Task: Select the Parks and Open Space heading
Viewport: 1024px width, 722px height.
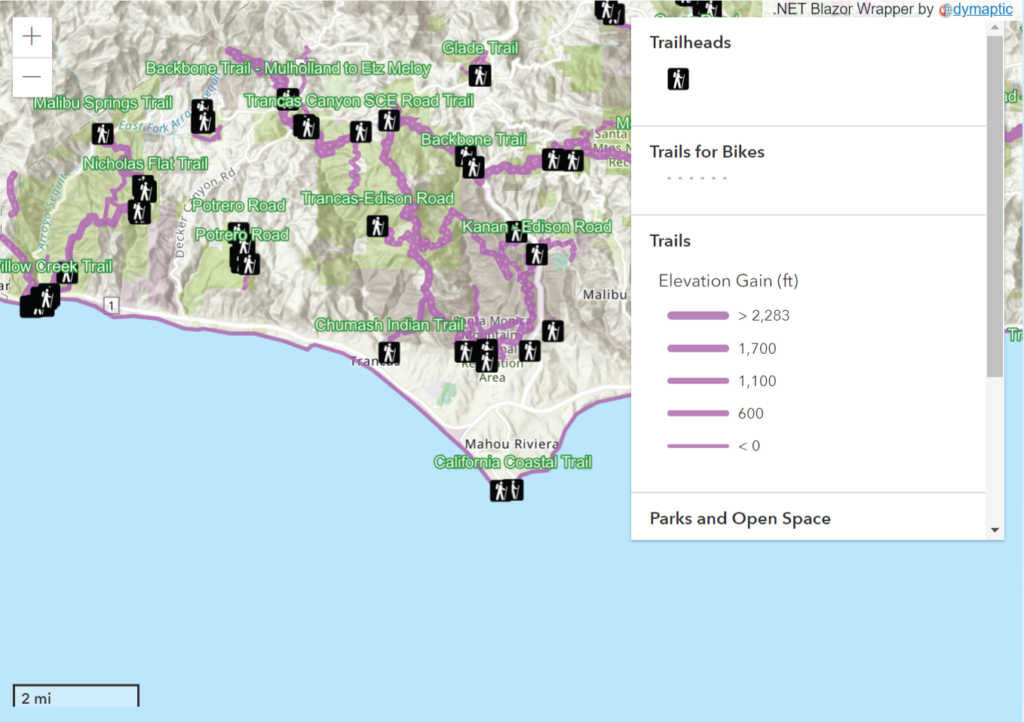Action: [x=740, y=518]
